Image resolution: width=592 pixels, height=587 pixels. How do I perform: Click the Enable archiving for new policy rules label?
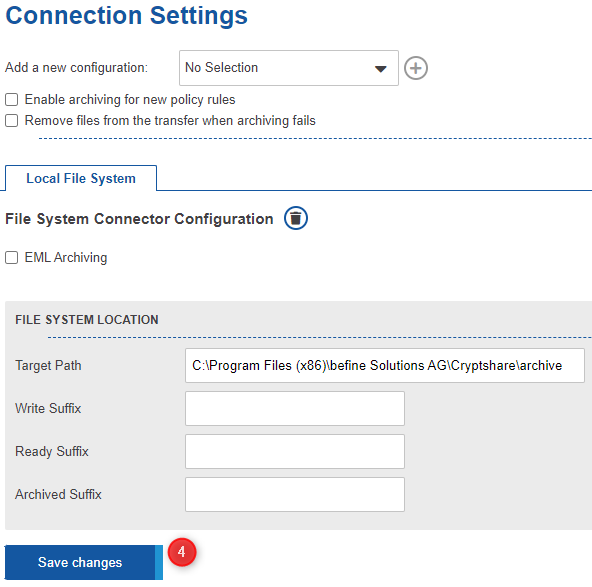[130, 100]
